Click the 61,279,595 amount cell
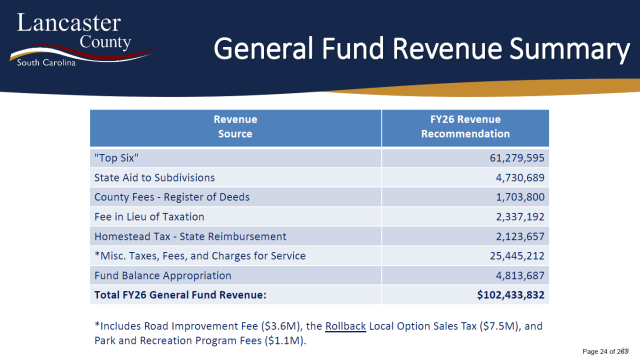Image resolution: width=640 pixels, height=360 pixels. [x=465, y=158]
